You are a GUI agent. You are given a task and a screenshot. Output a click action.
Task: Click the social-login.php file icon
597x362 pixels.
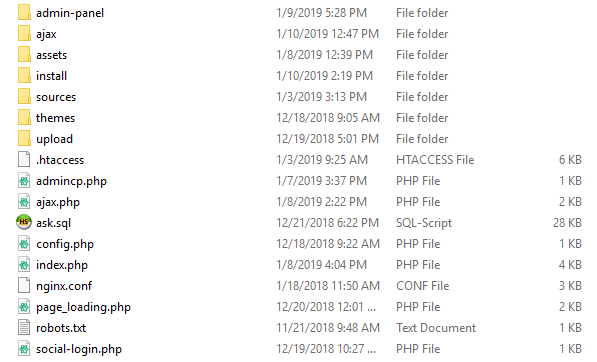pos(24,349)
